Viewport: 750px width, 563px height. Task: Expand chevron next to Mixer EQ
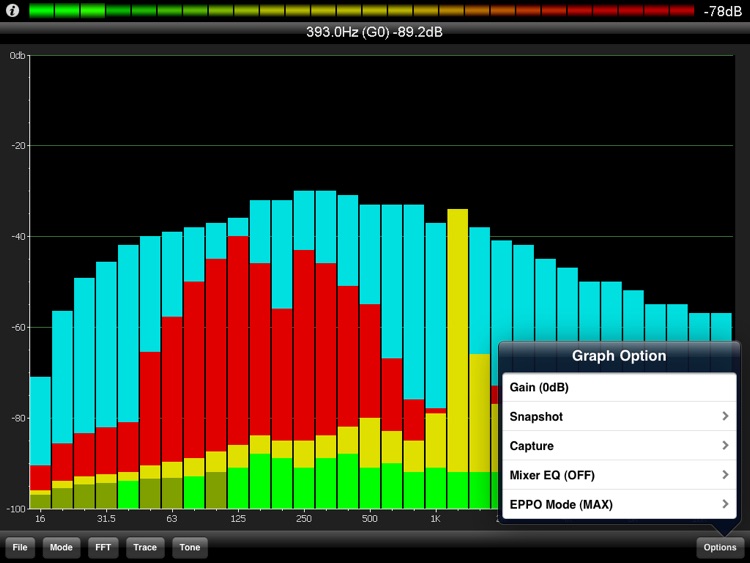tap(725, 475)
